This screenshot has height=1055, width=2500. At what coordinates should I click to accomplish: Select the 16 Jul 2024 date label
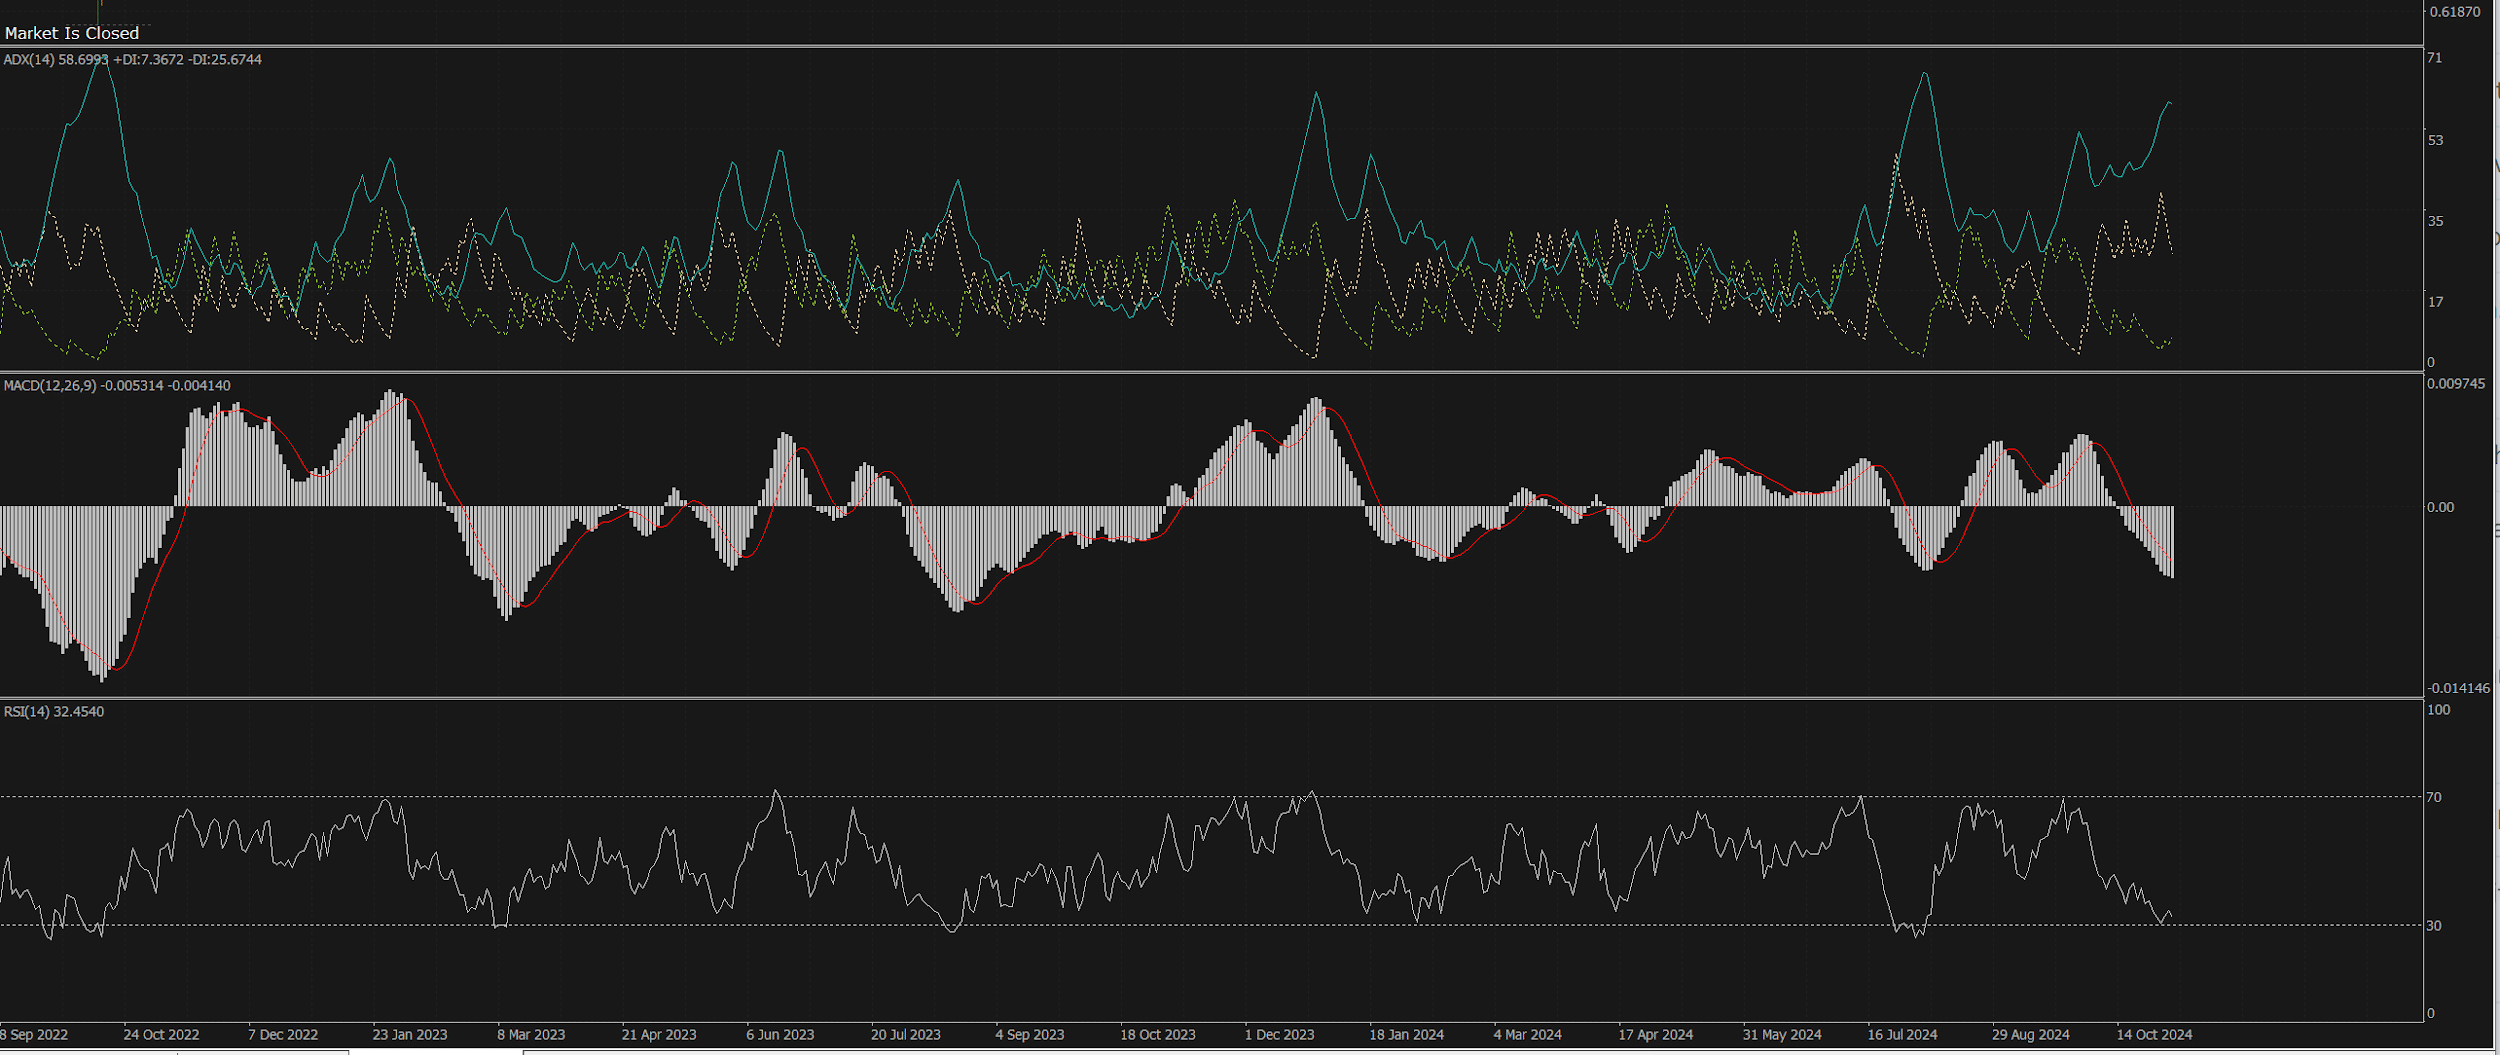click(1902, 1035)
